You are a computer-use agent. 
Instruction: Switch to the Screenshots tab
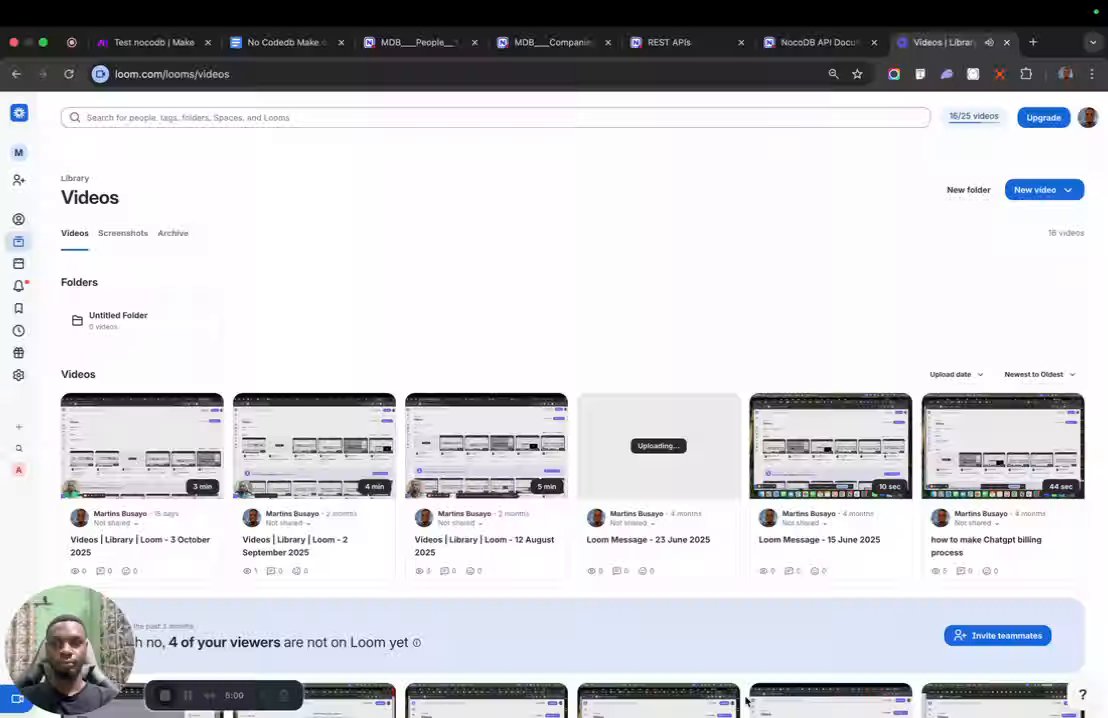[123, 233]
